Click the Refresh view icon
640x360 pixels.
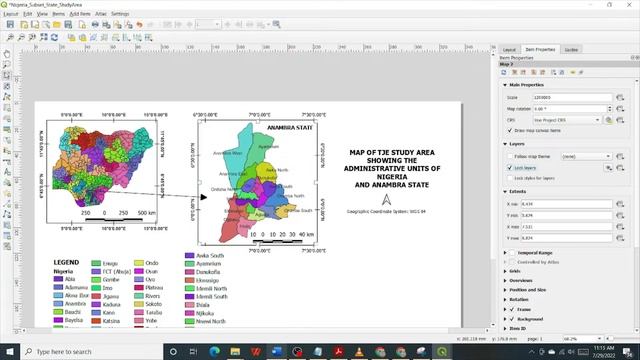54,38
